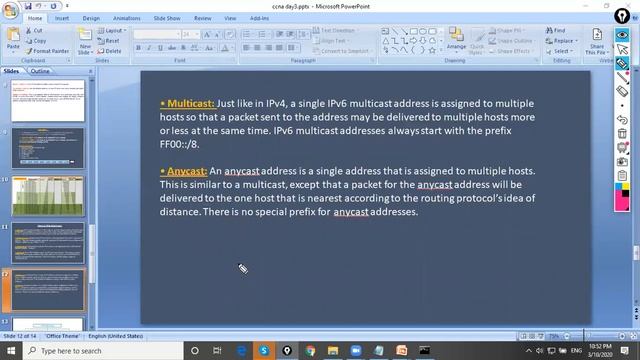Click the black pen-nib annotation logo
This screenshot has width=640, height=360.
[622, 16]
